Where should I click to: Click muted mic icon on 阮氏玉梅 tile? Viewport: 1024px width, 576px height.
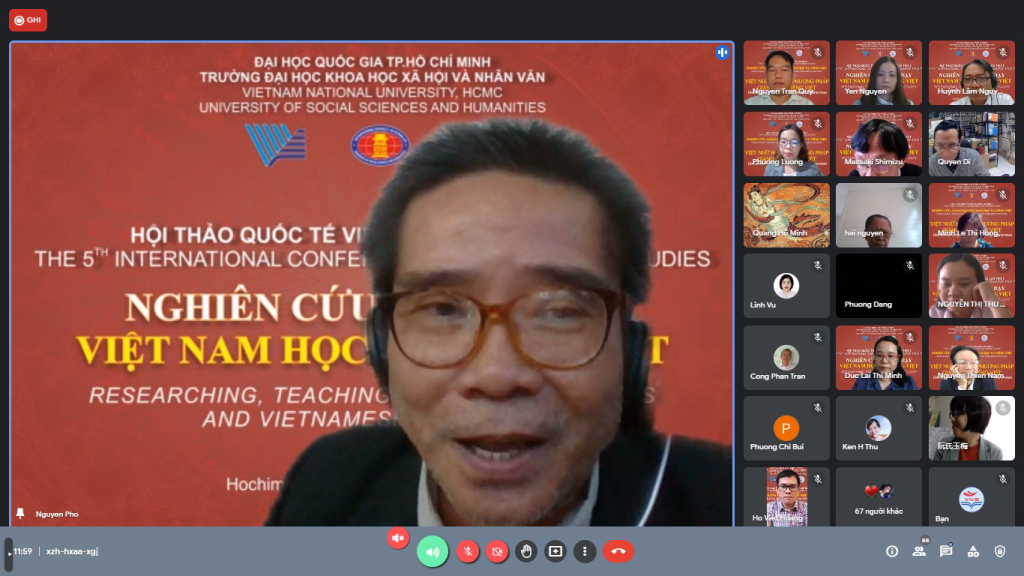[1002, 408]
